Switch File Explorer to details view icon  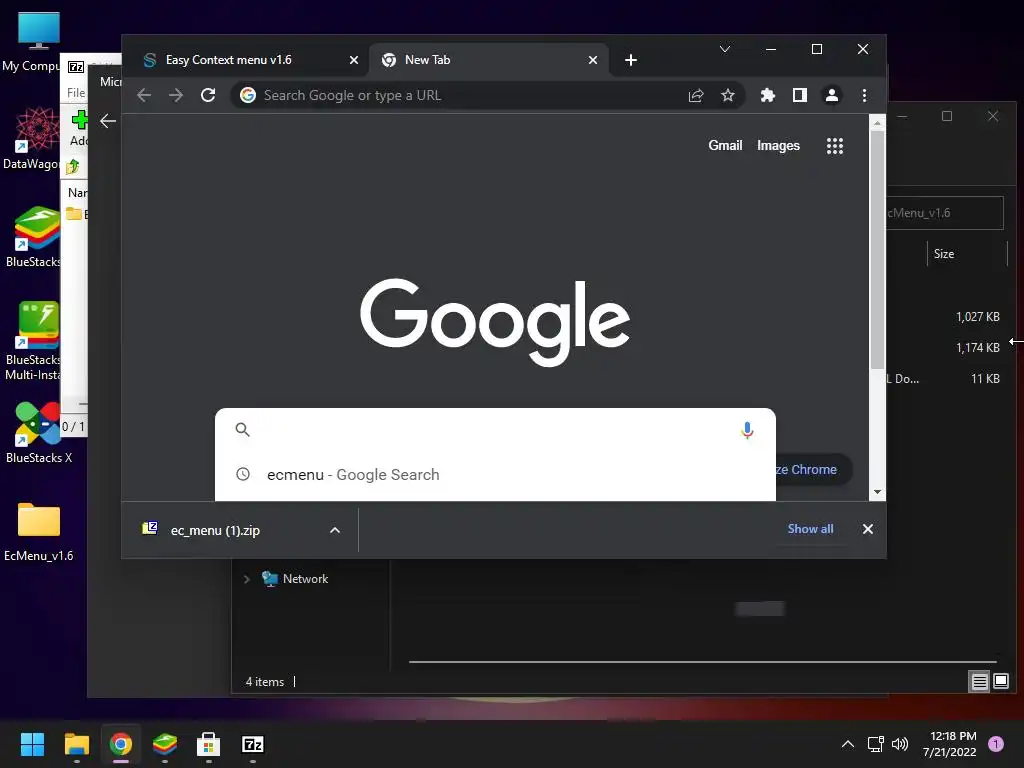click(x=979, y=682)
